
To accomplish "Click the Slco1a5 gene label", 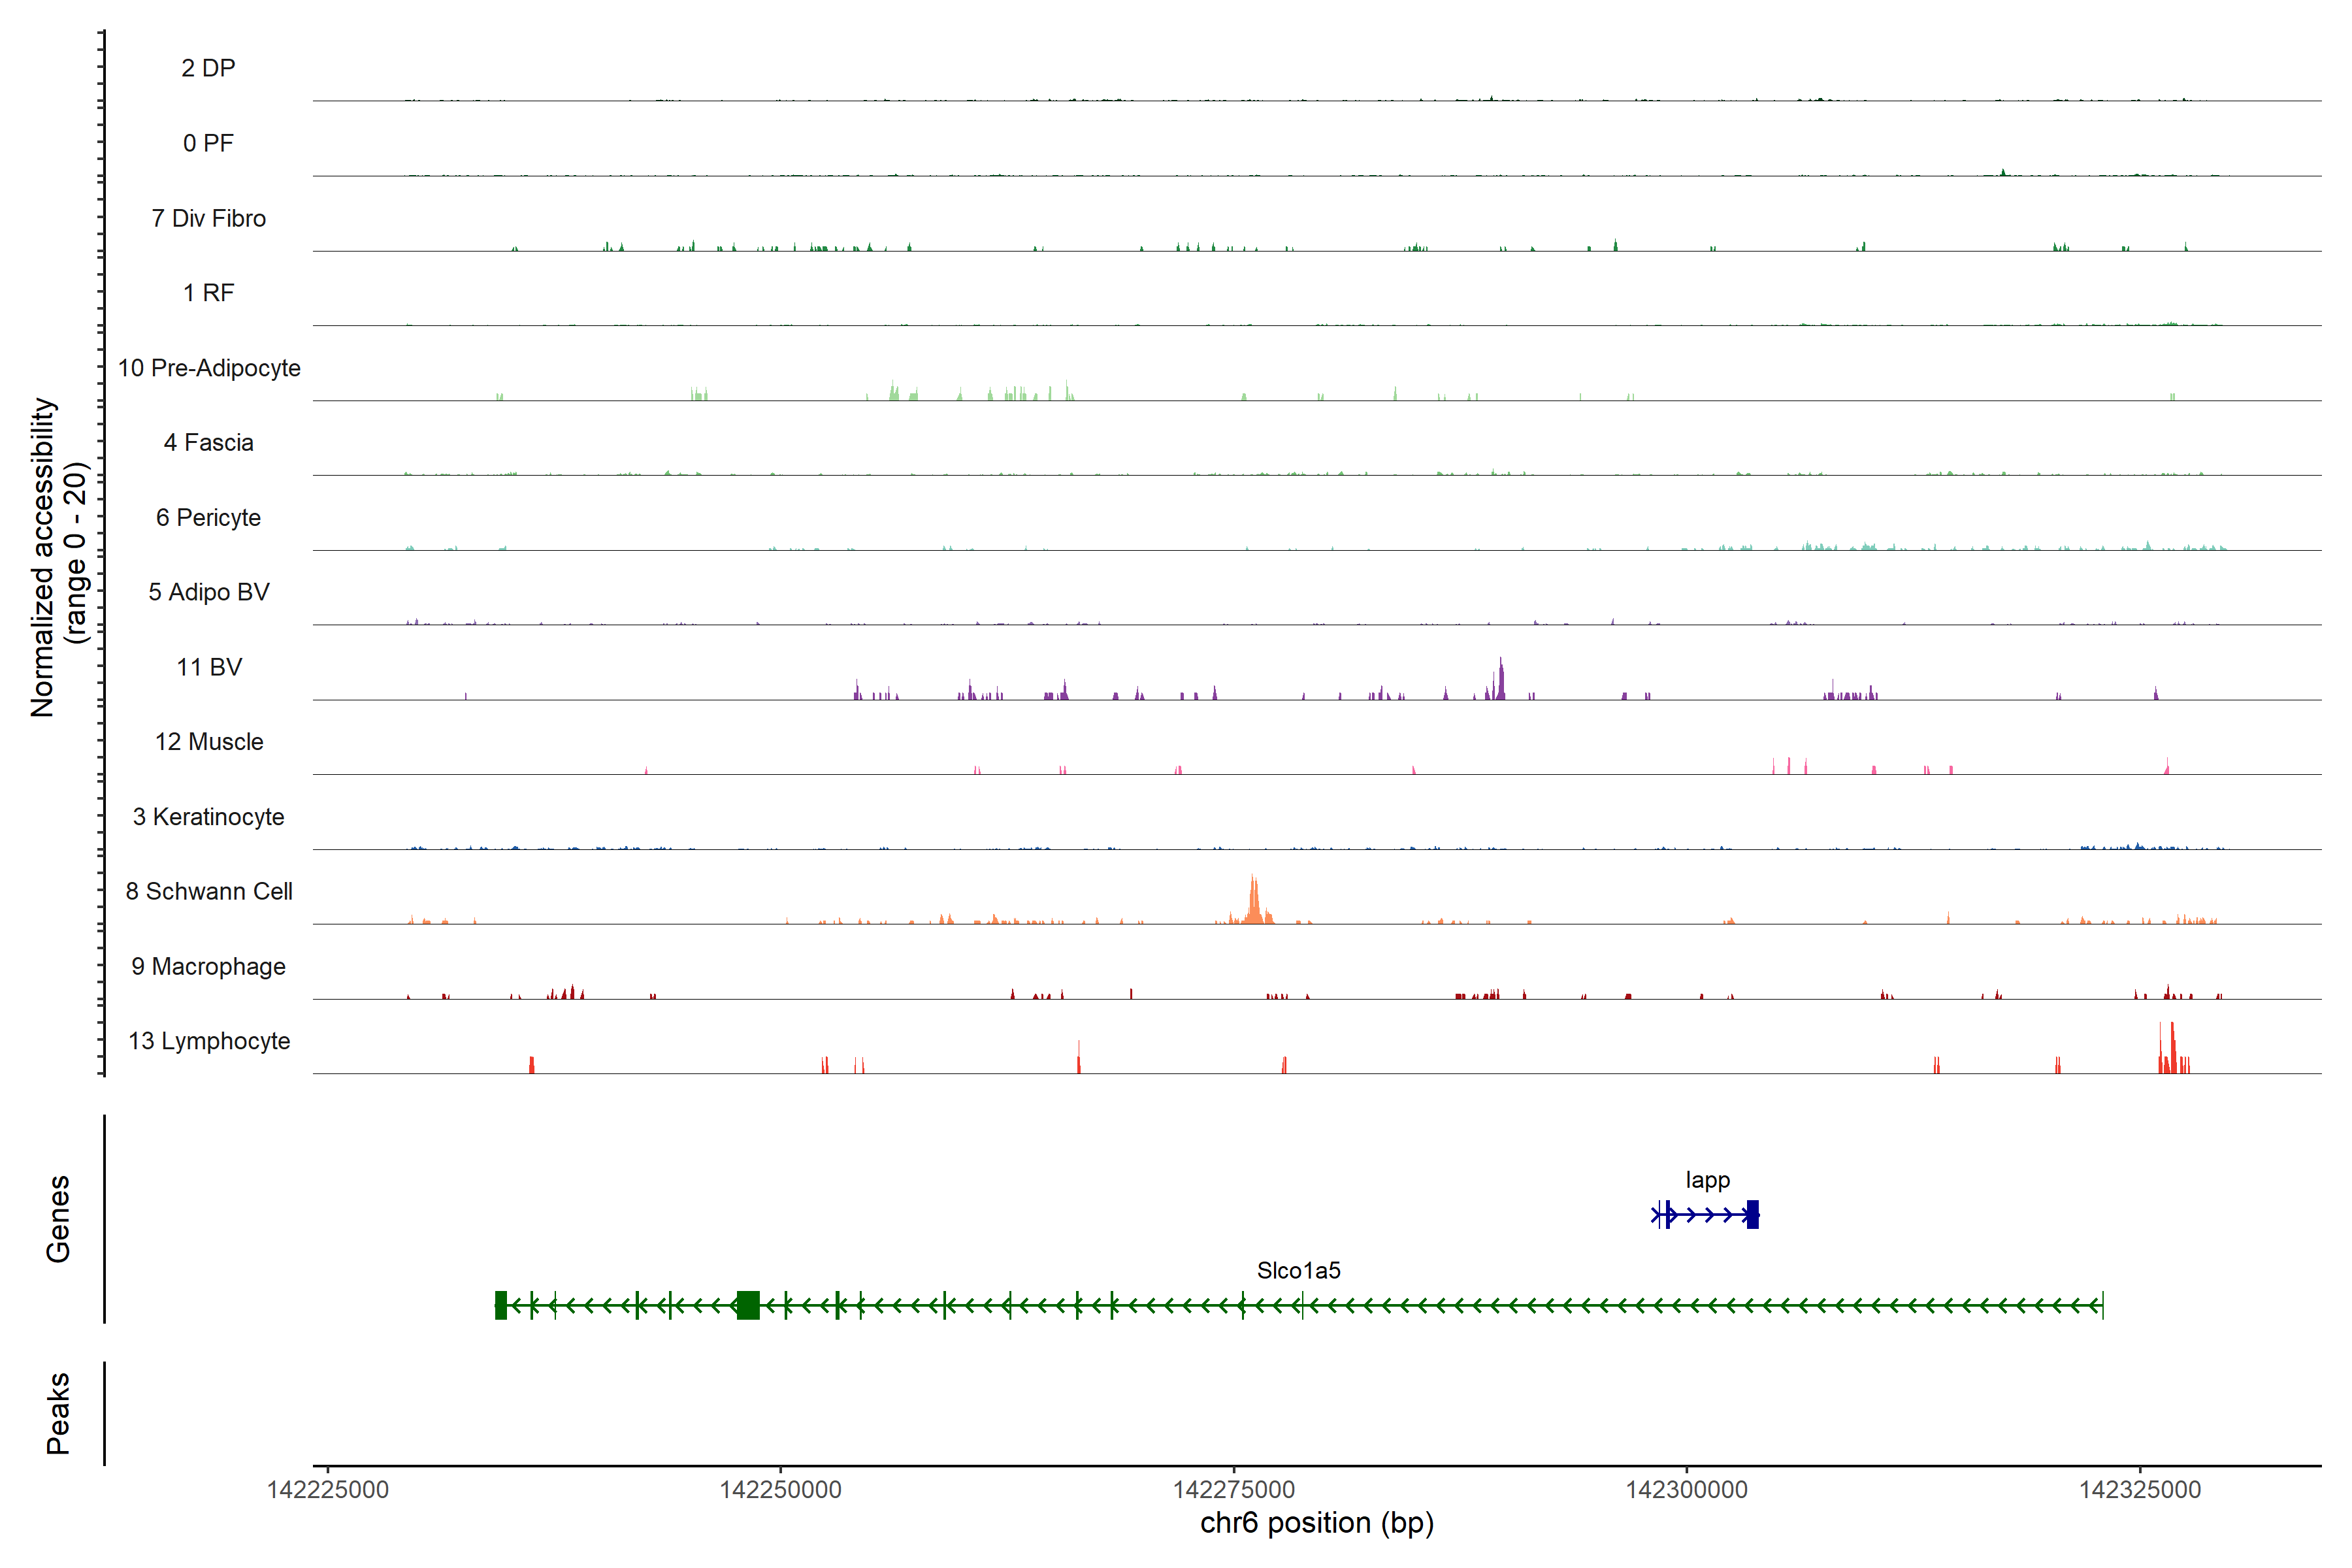I will 1298,1270.
